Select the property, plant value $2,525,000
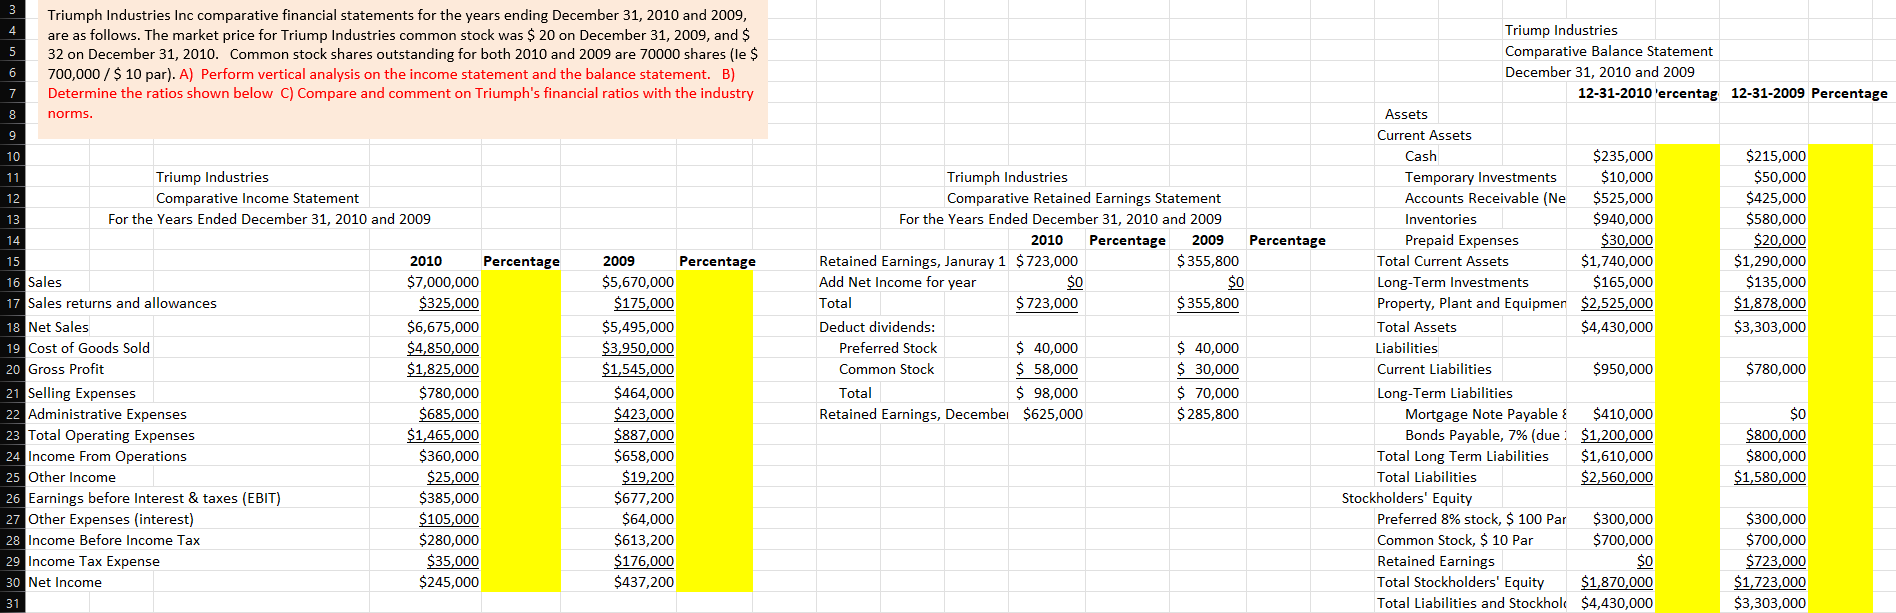 click(x=1616, y=303)
